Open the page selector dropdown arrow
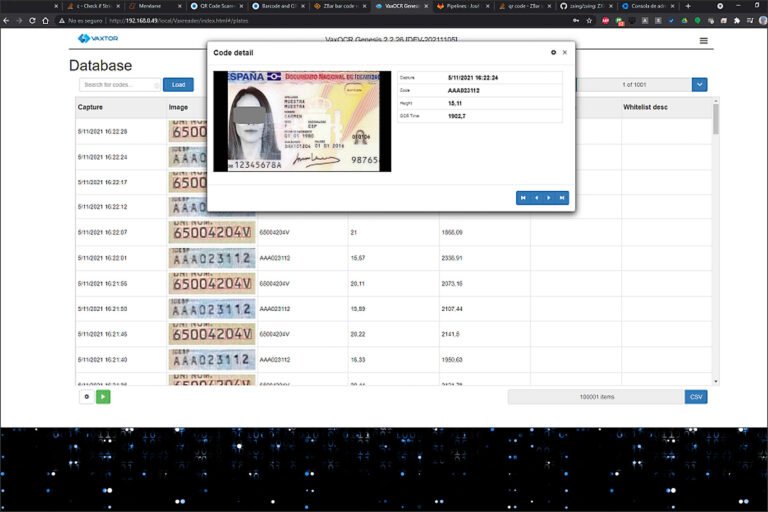The width and height of the screenshot is (768, 512). [x=699, y=85]
